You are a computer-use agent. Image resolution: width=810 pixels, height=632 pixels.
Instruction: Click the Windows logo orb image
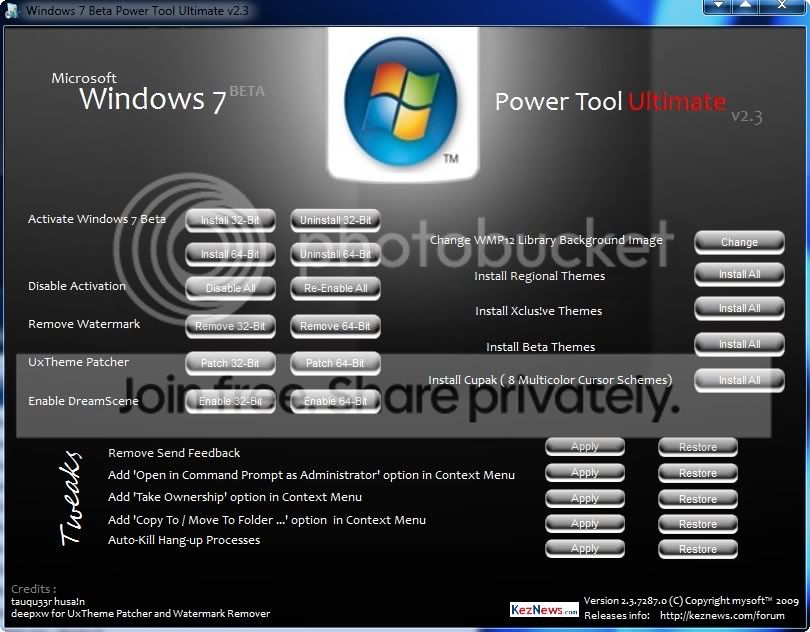(x=401, y=102)
